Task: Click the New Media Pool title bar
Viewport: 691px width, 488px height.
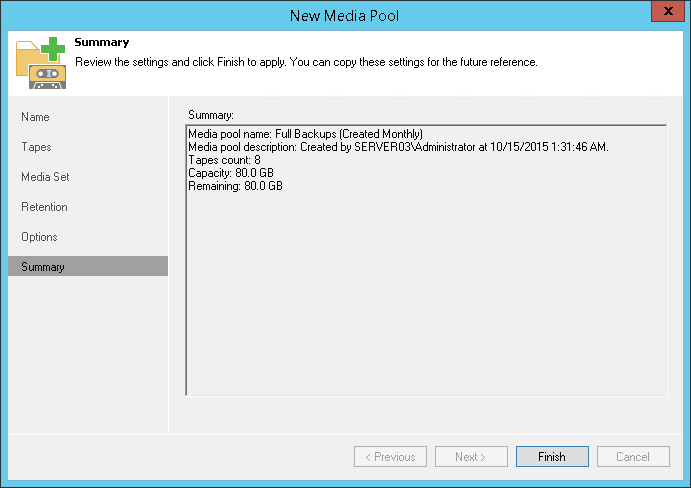Action: pyautogui.click(x=345, y=15)
